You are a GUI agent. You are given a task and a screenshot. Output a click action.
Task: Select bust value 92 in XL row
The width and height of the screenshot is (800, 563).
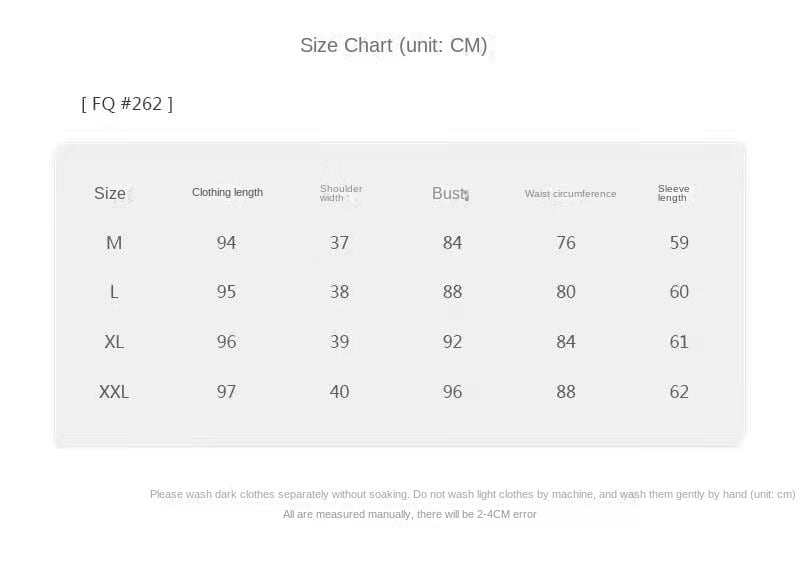[453, 342]
